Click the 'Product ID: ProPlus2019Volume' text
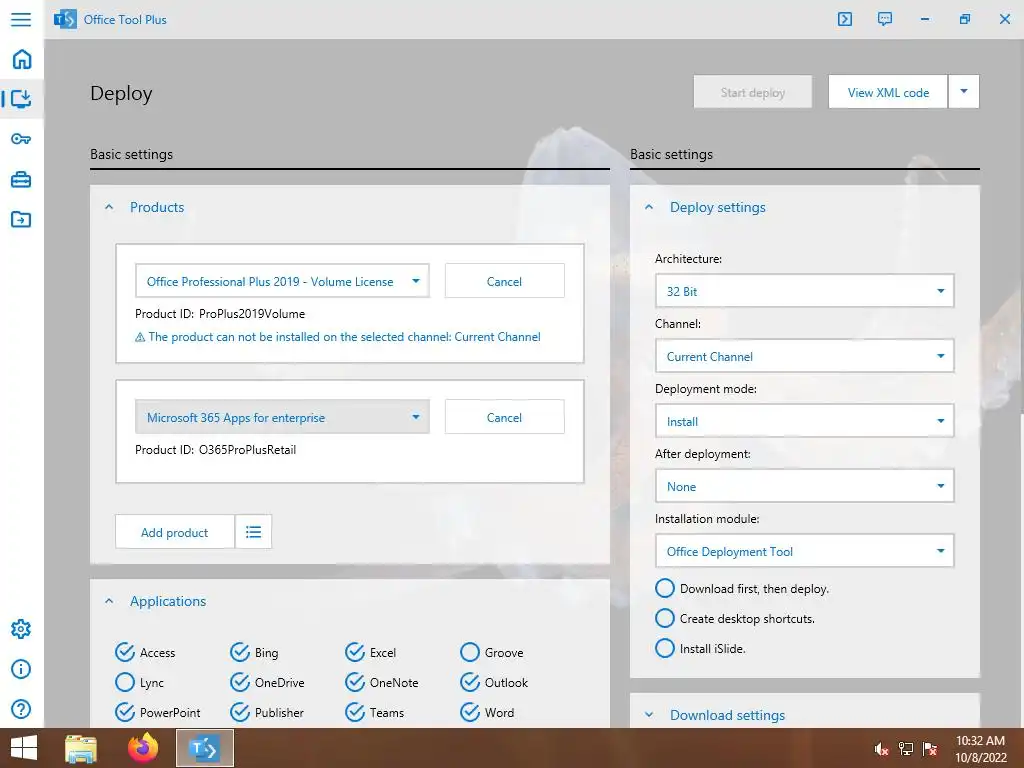This screenshot has width=1024, height=768. click(220, 313)
